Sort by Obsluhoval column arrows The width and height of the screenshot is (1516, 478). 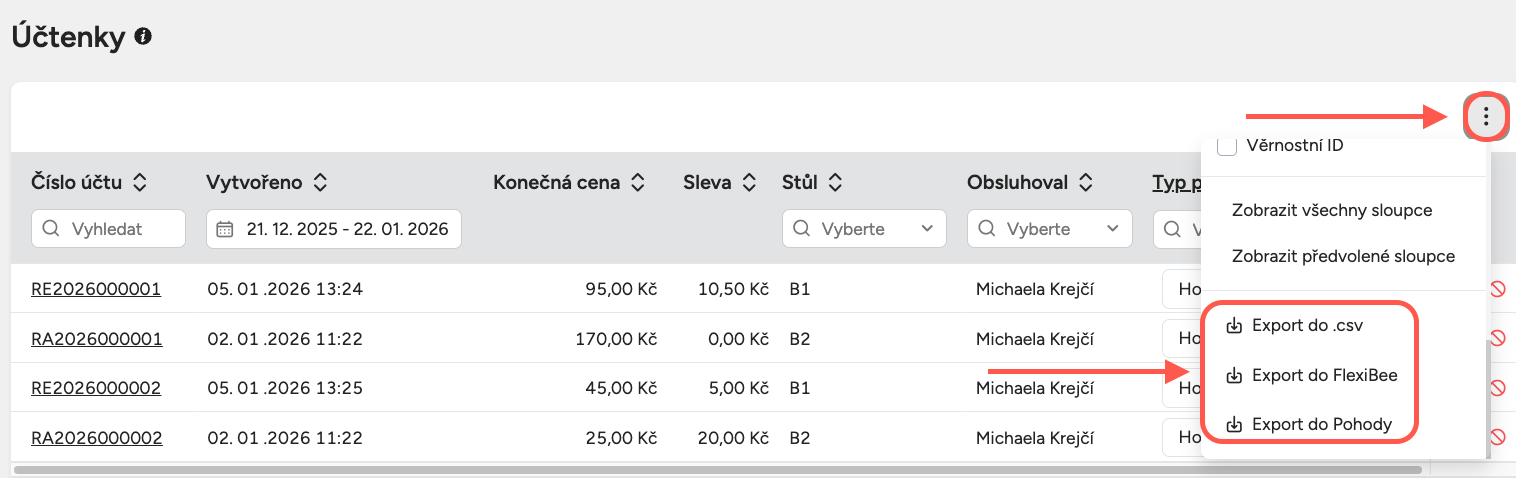(x=1086, y=182)
